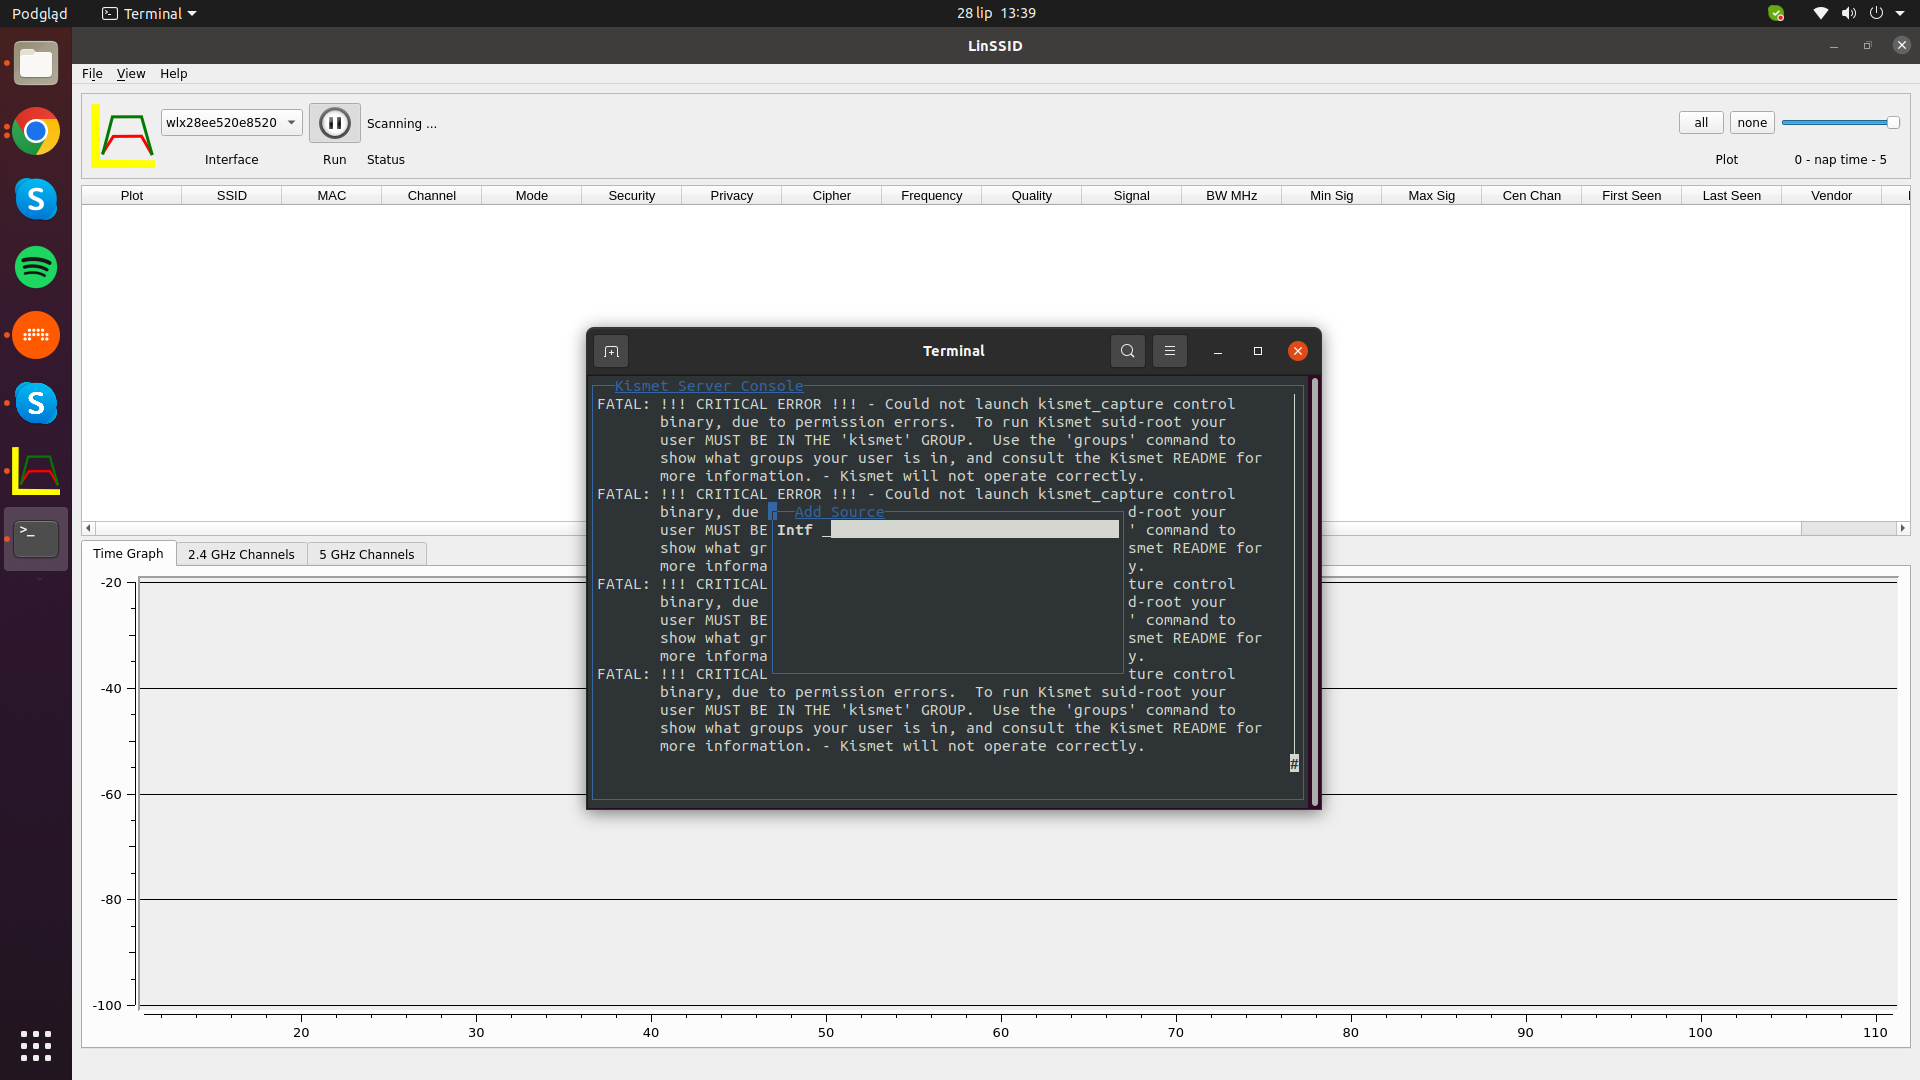Open new tab in Terminal window

(611, 351)
